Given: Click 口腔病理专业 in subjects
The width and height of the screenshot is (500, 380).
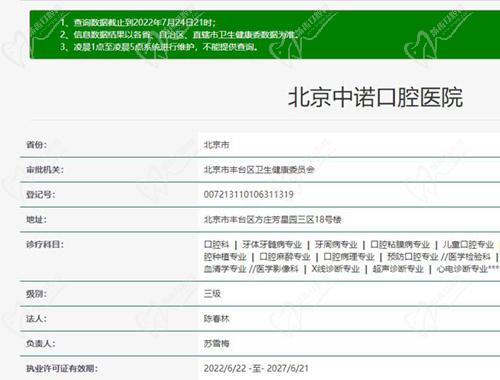Looking at the screenshot, I should [349, 257].
